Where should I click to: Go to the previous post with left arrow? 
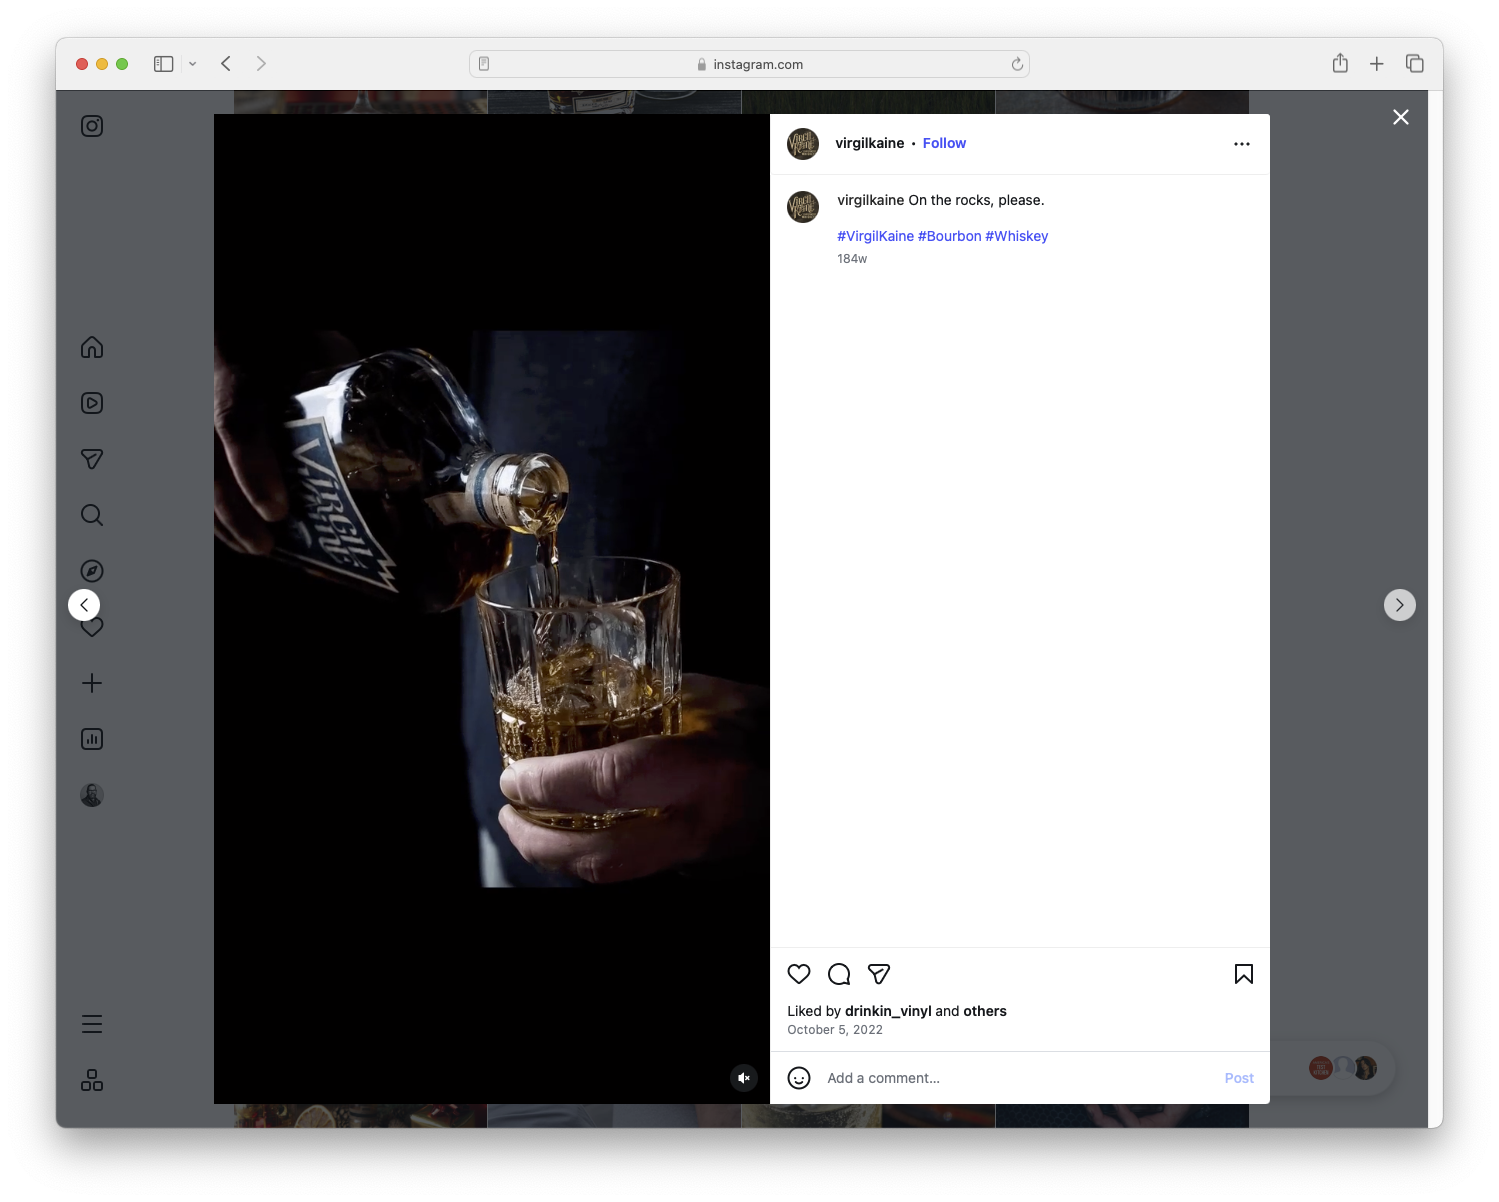click(x=84, y=604)
